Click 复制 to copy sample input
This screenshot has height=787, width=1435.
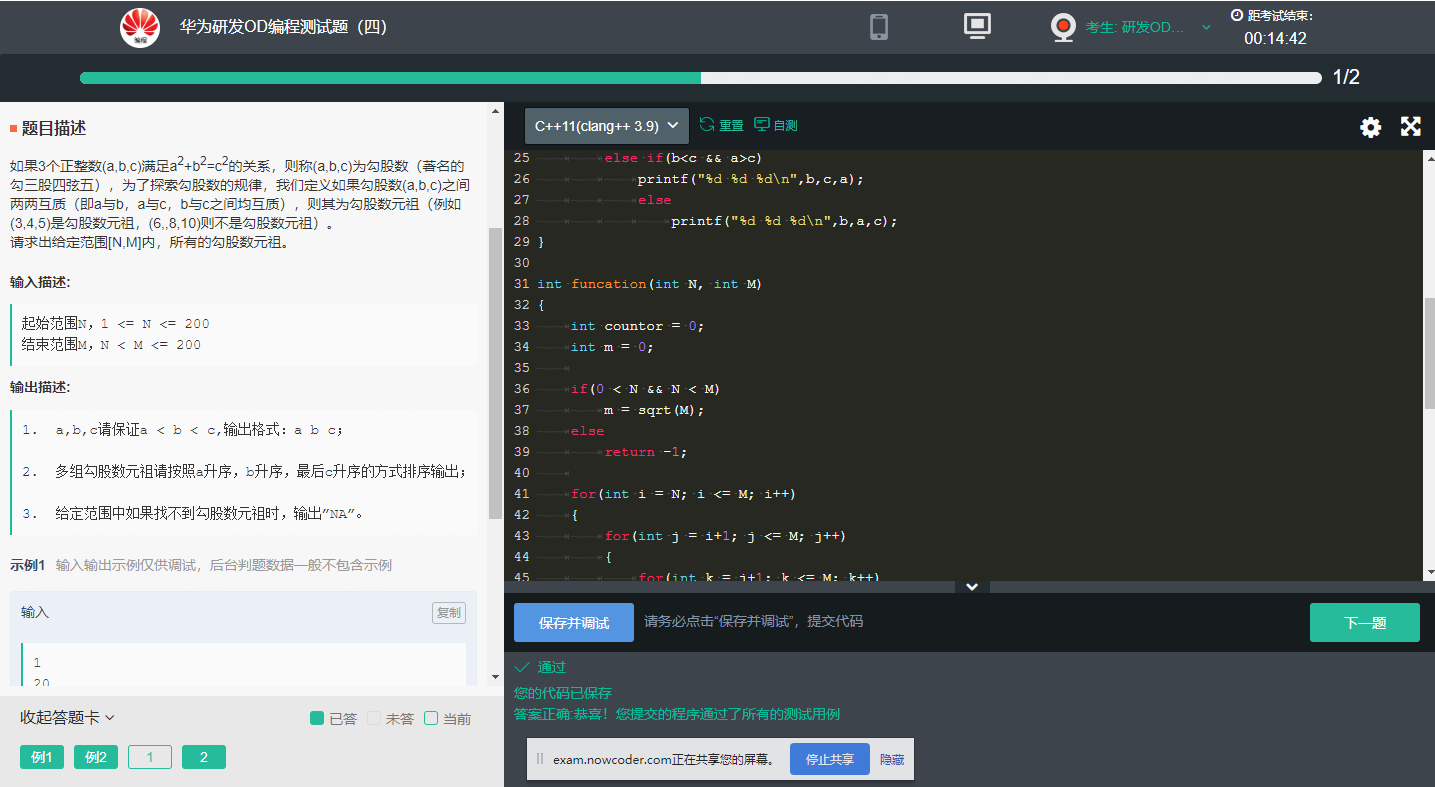point(449,612)
